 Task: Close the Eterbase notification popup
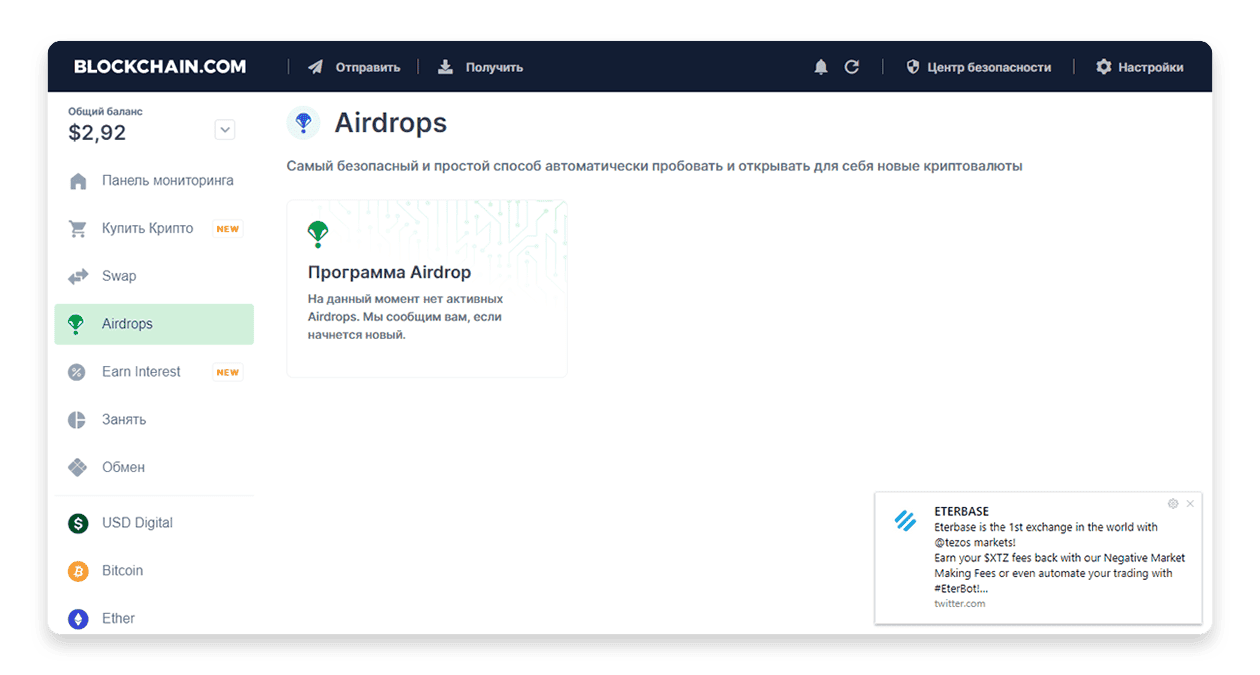(x=1190, y=504)
